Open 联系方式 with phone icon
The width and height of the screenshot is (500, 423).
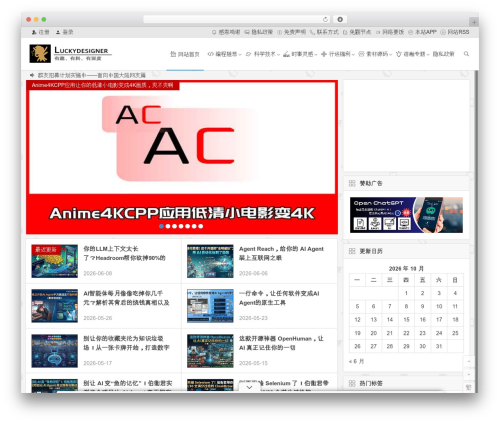(324, 32)
